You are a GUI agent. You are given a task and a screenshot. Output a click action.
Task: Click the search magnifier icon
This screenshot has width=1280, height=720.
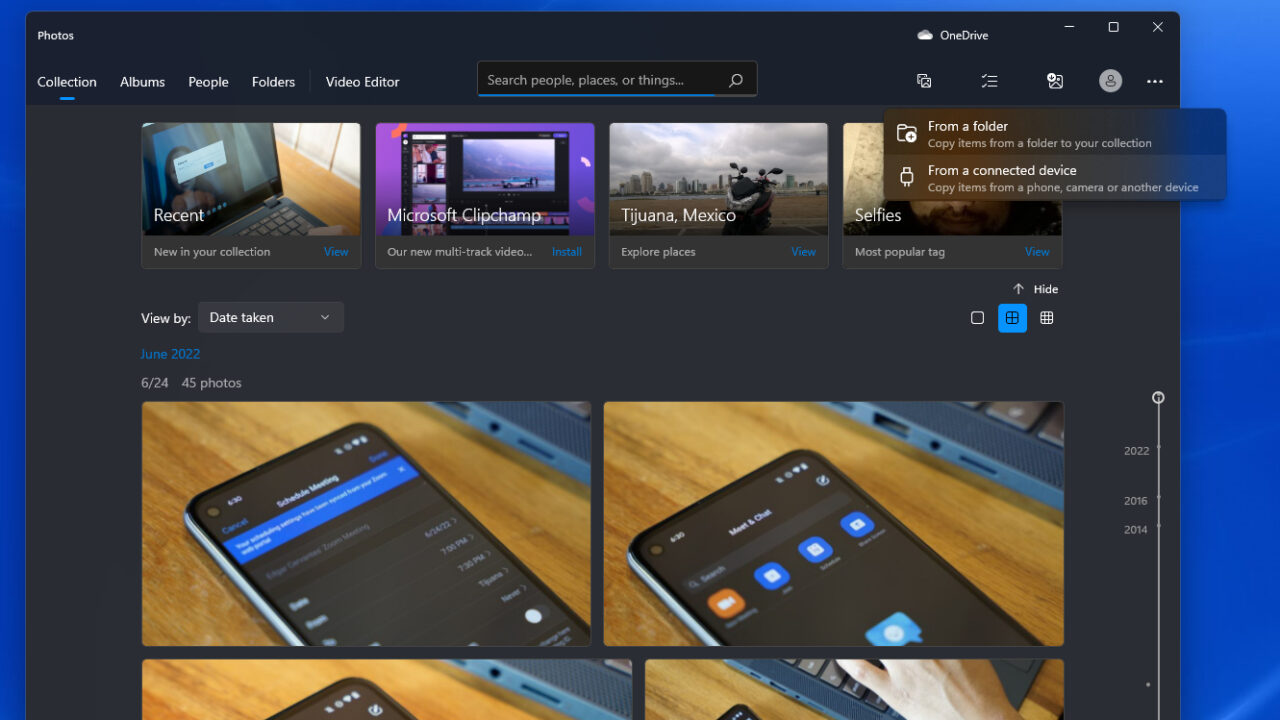click(x=735, y=79)
